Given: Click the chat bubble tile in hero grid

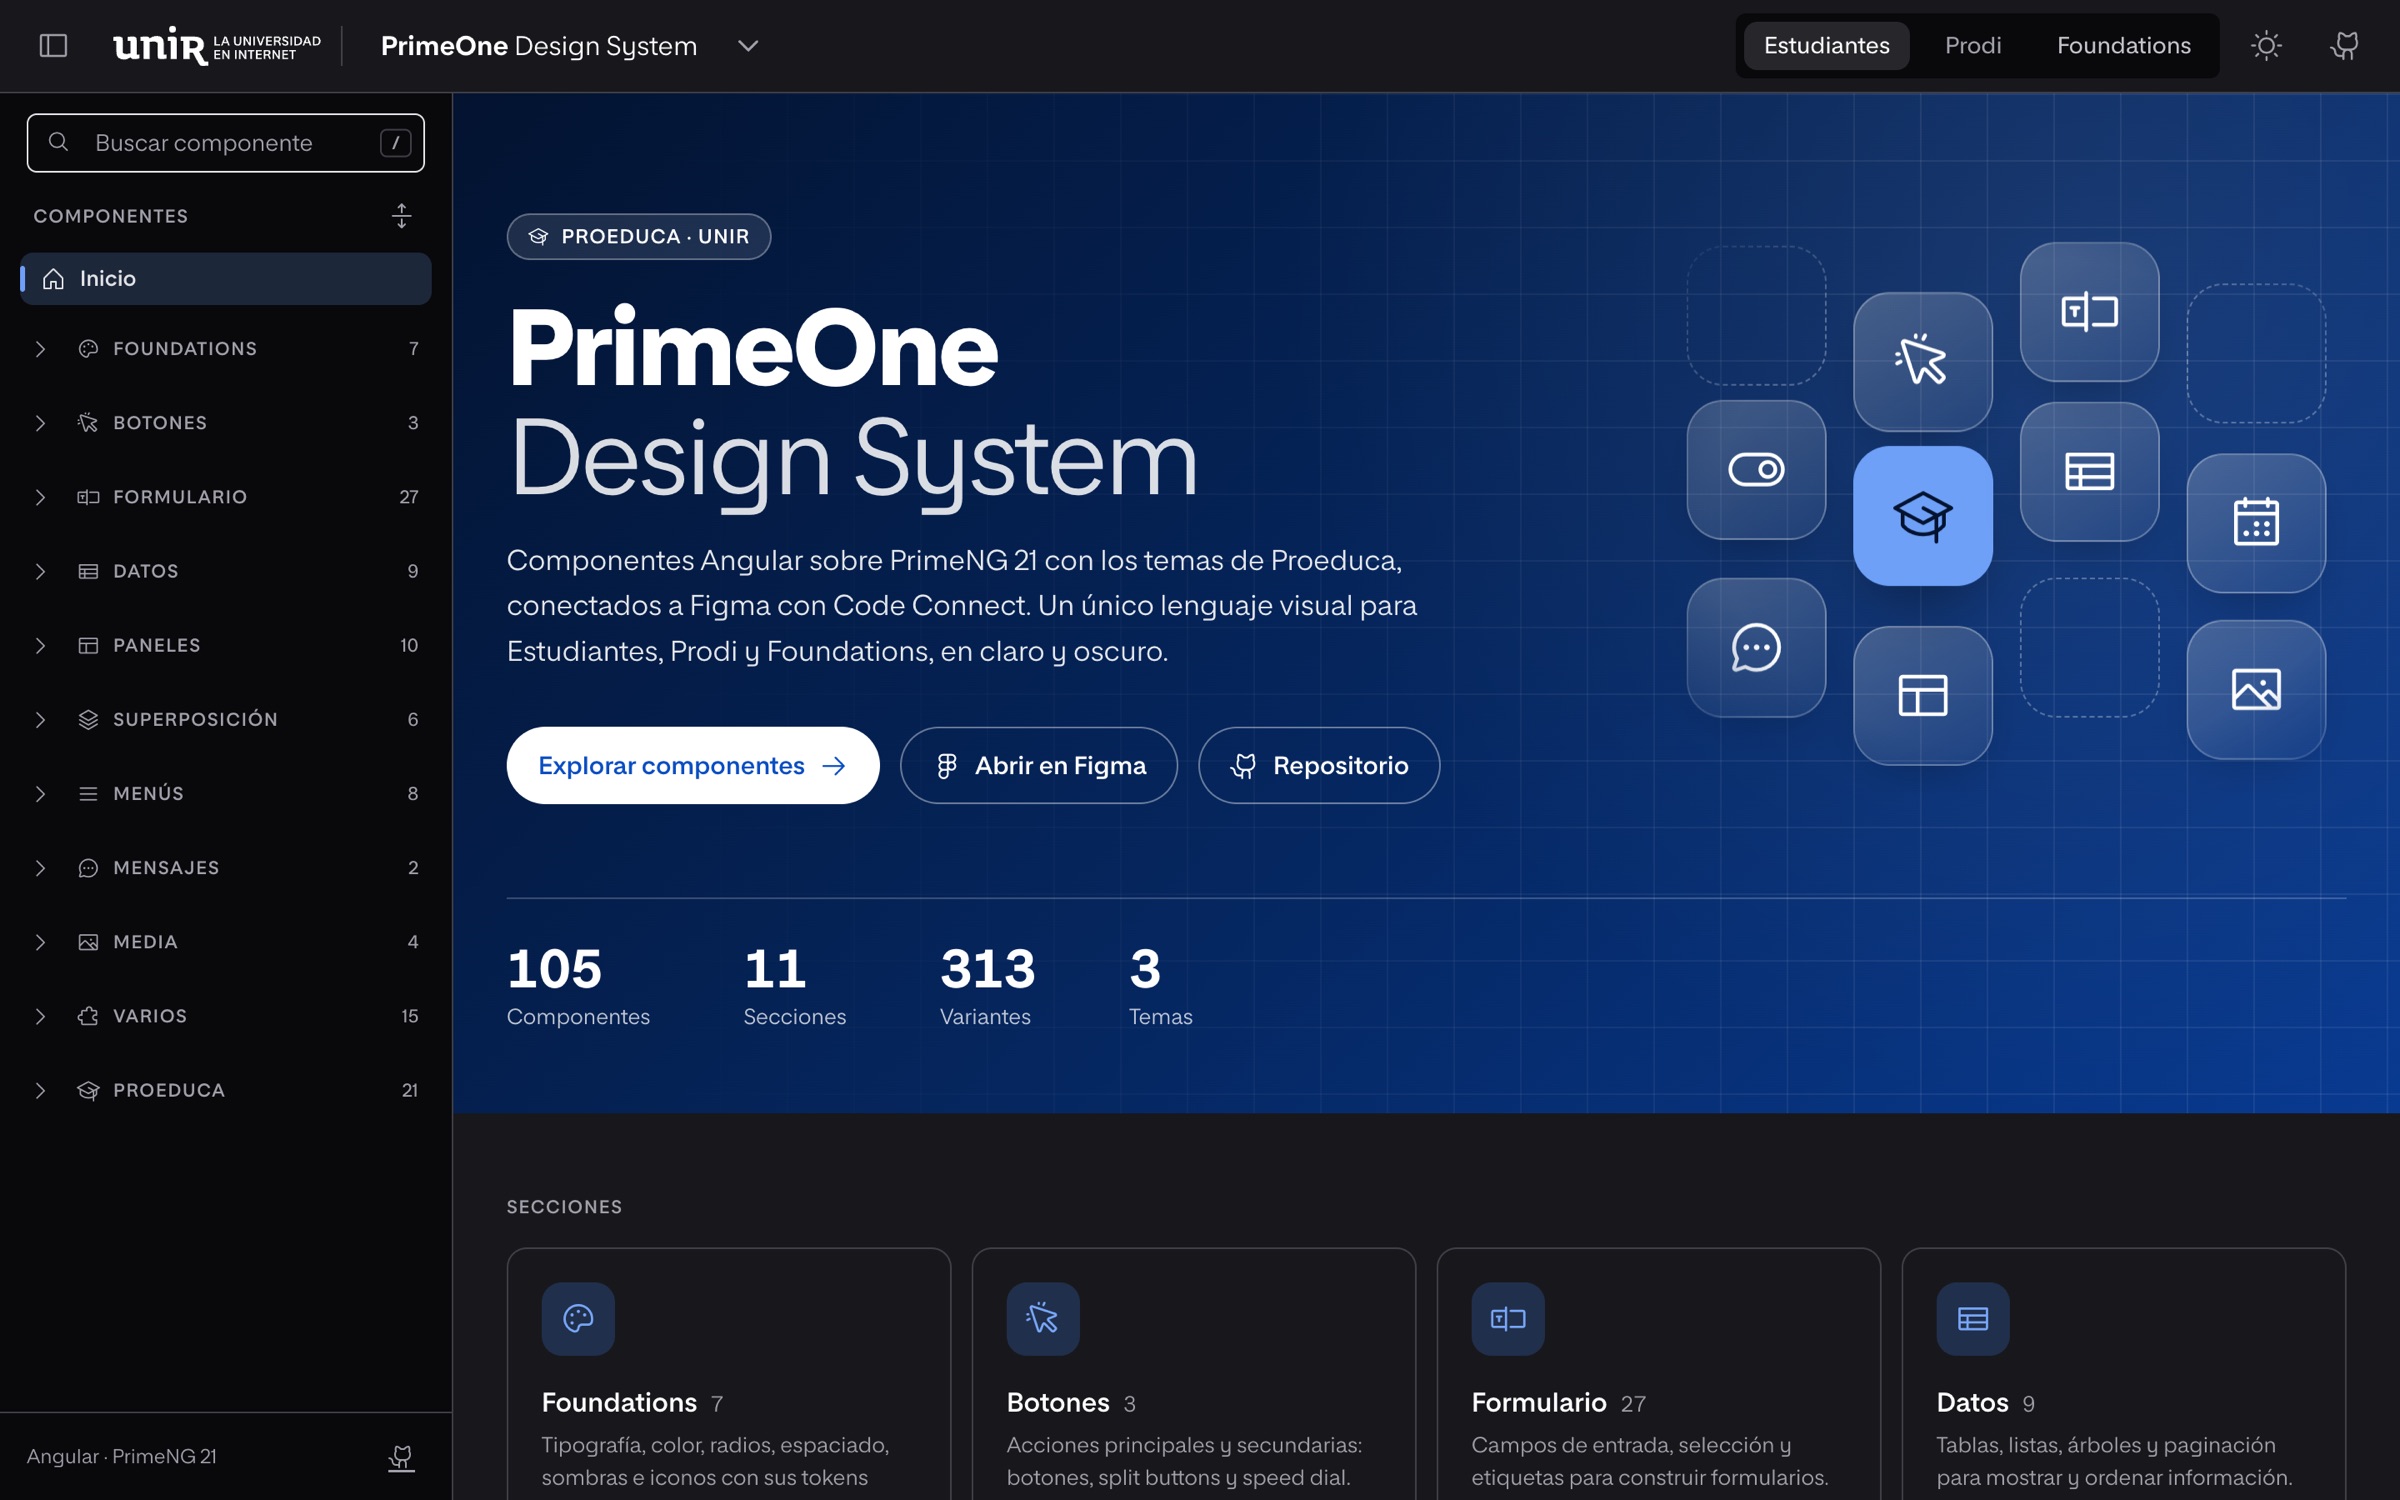Looking at the screenshot, I should [1756, 648].
